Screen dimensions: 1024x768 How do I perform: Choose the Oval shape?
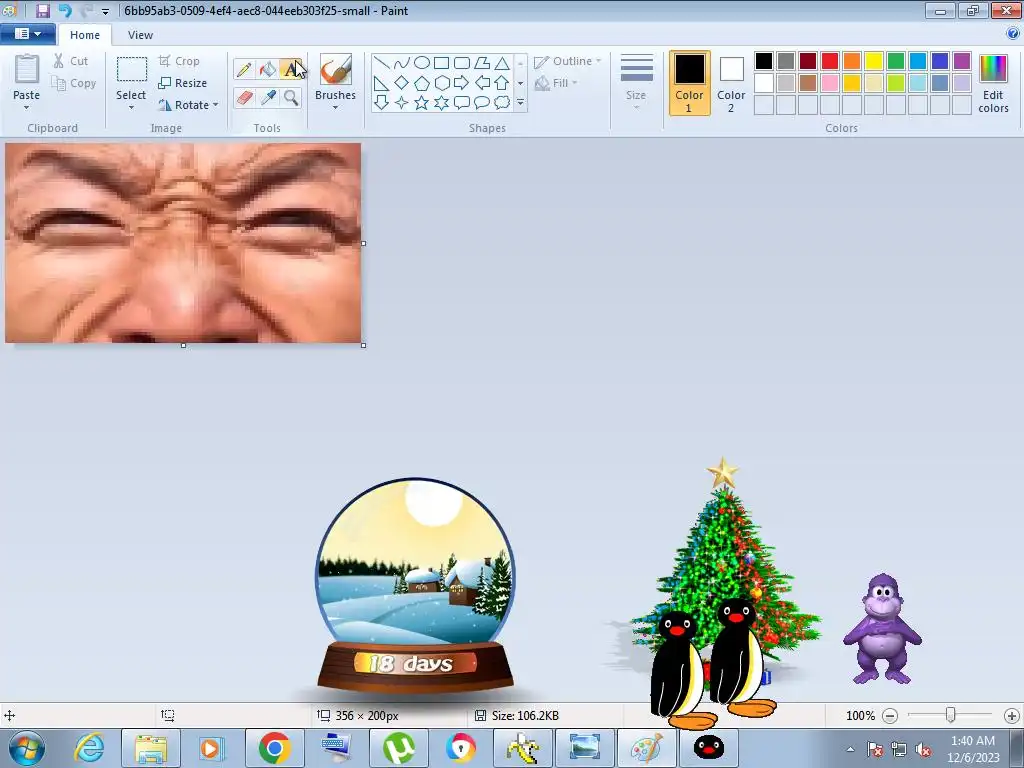pos(422,63)
